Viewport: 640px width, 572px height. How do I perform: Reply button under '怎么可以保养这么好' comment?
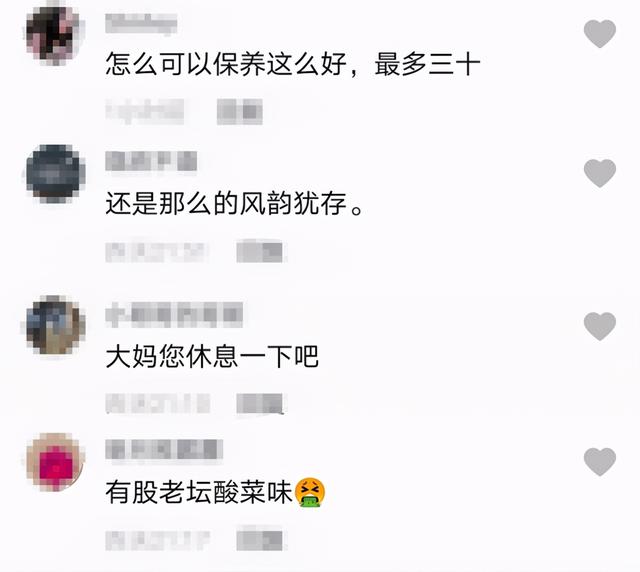[x=240, y=111]
